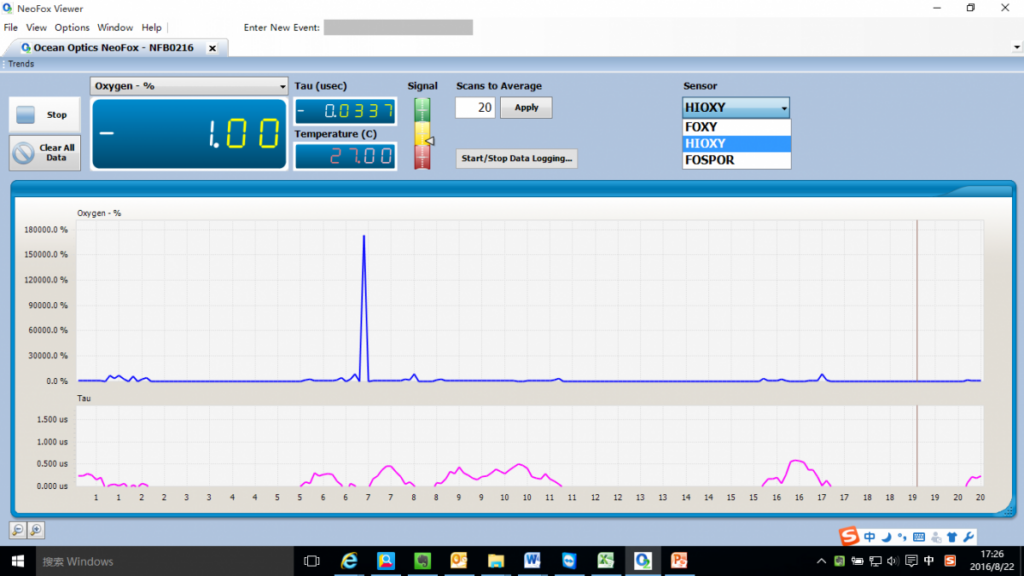Click the zoom in magnifier icon
Screen dimensions: 1024x576
36,530
